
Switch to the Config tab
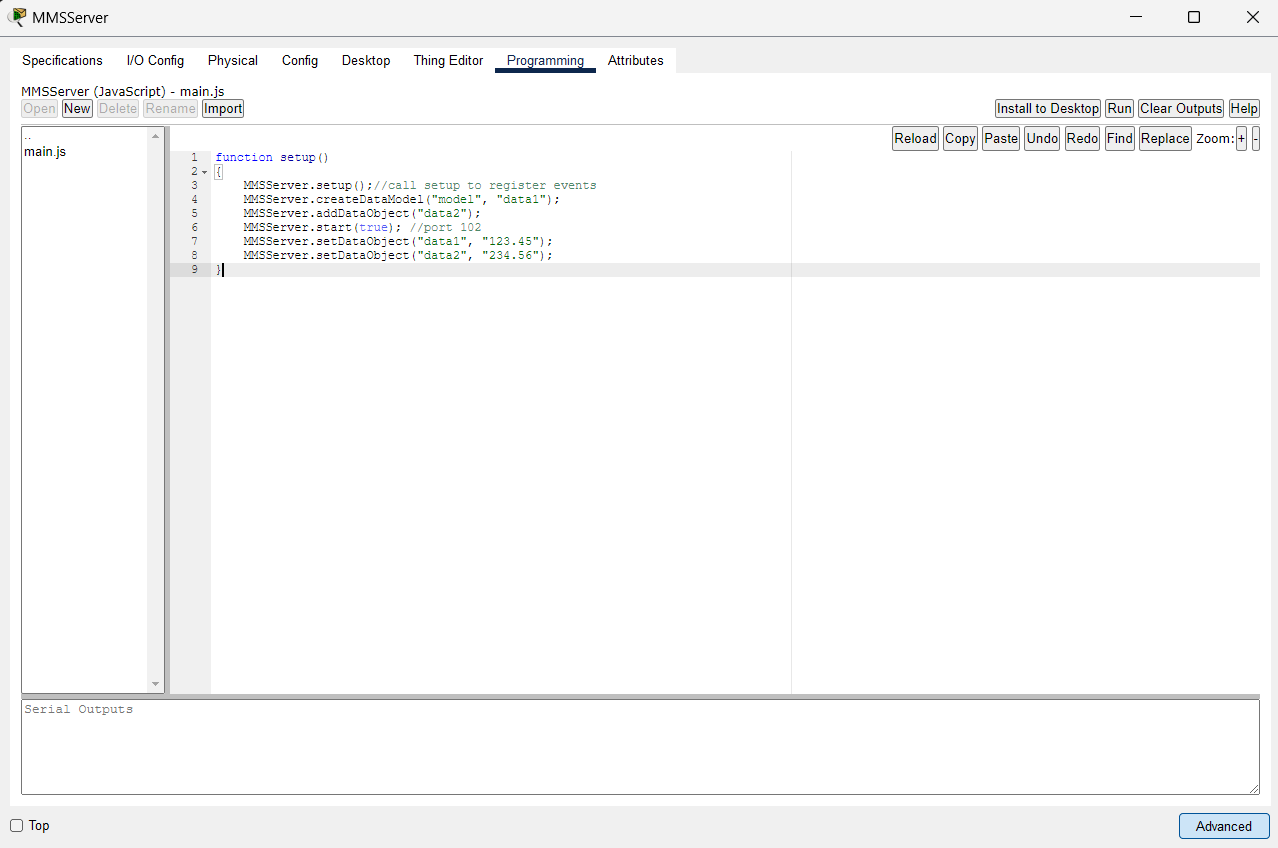pos(299,60)
